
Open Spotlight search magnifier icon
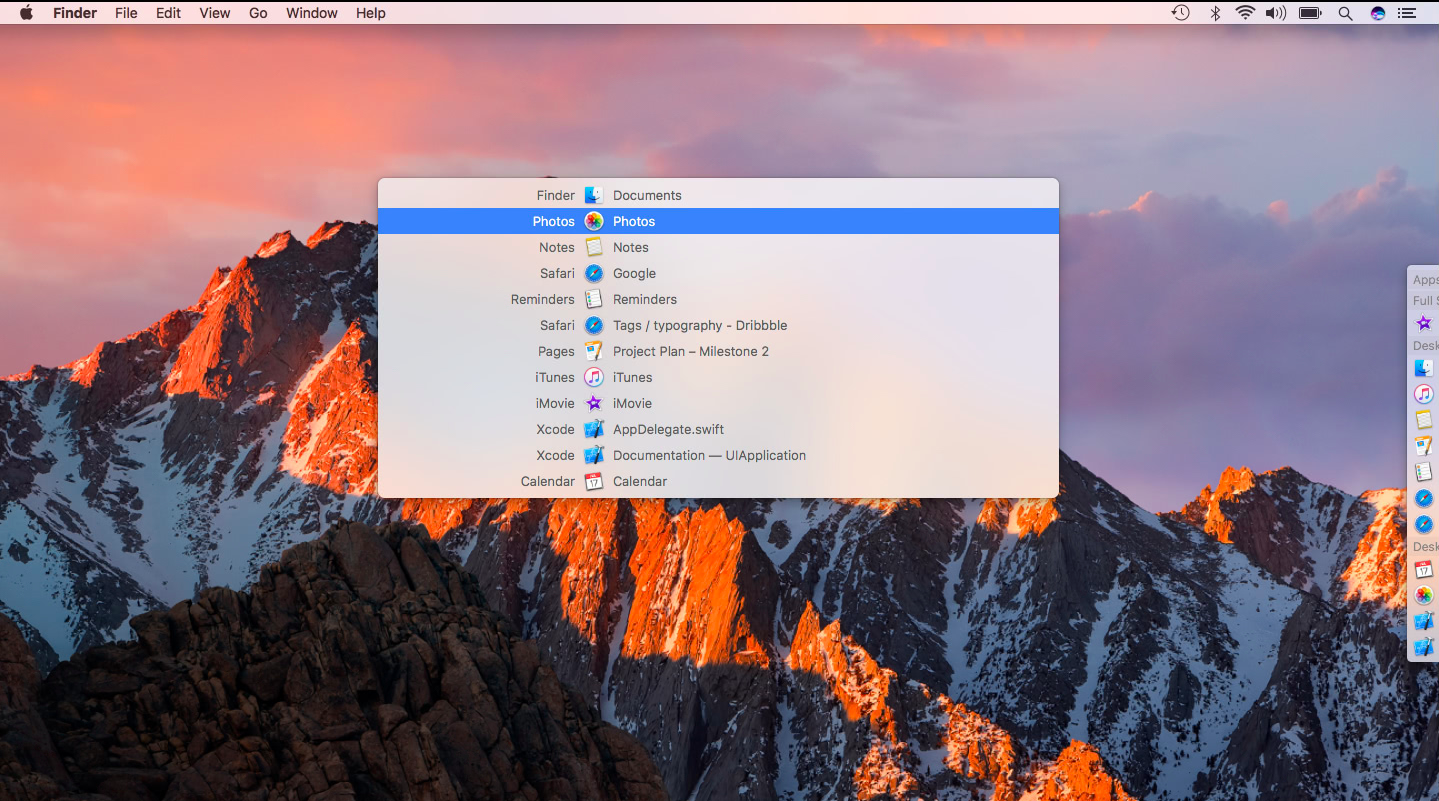click(x=1345, y=13)
